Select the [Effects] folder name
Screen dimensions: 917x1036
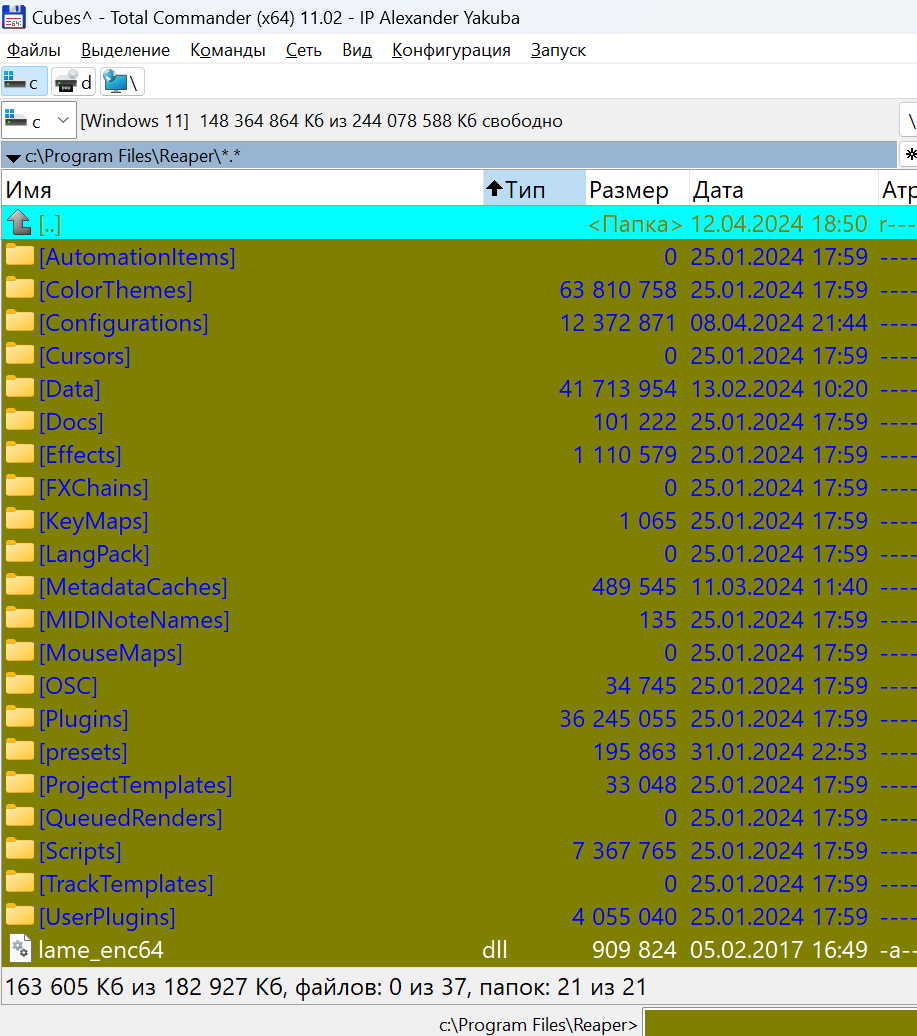coord(80,455)
